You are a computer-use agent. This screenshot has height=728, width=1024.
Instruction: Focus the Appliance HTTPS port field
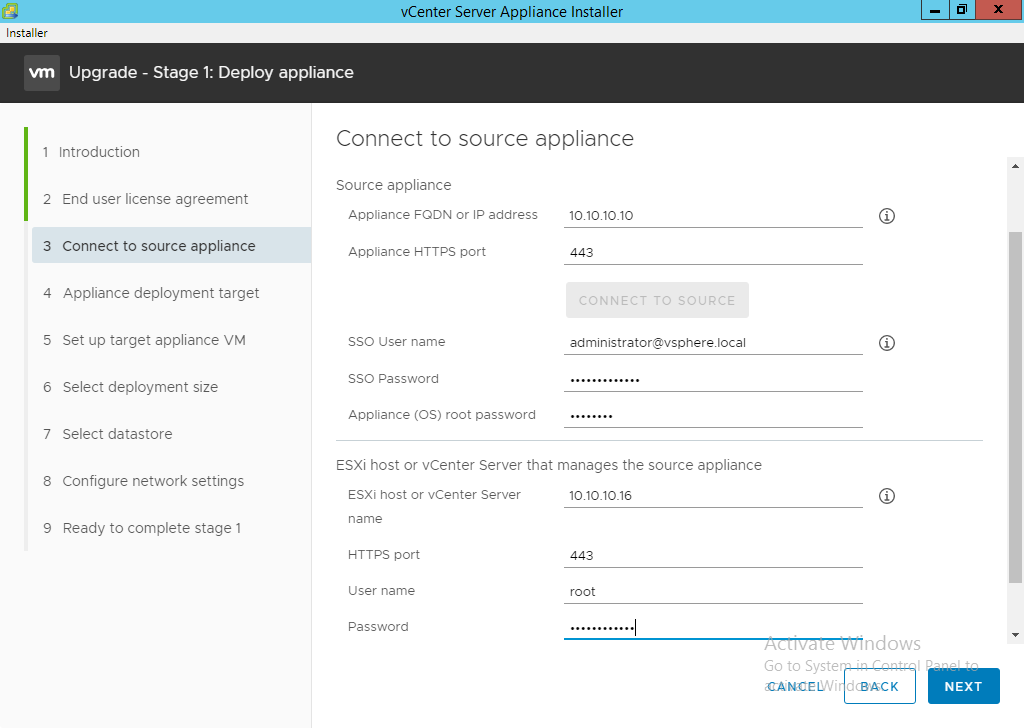(713, 253)
